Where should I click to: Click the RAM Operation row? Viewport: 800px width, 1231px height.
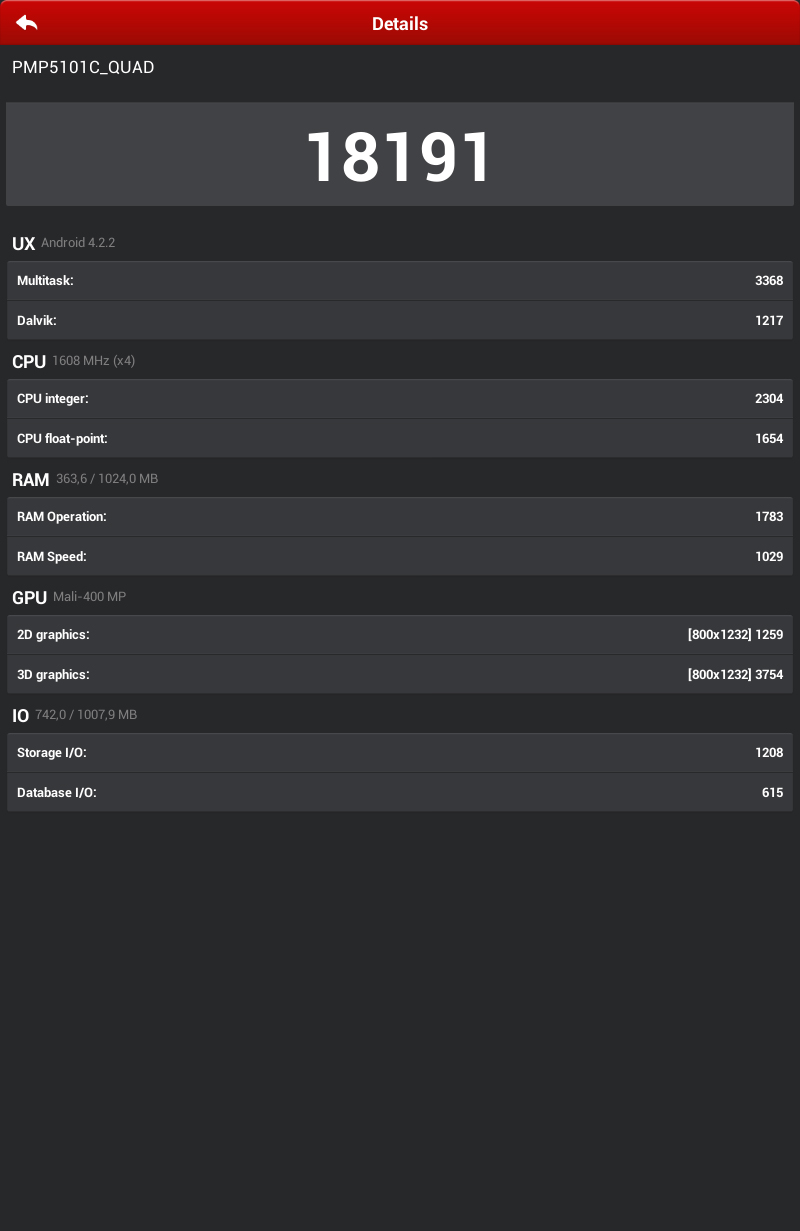[400, 517]
